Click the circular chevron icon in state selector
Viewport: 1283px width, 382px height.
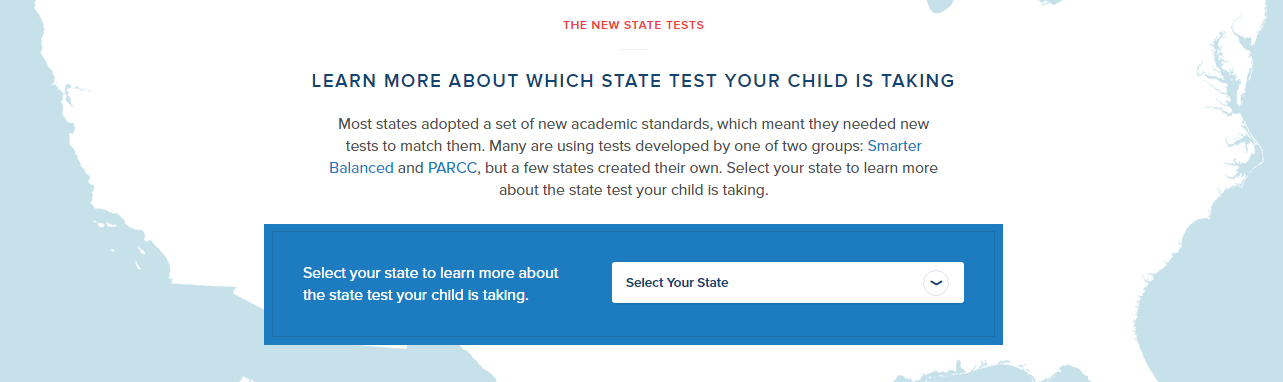[935, 283]
